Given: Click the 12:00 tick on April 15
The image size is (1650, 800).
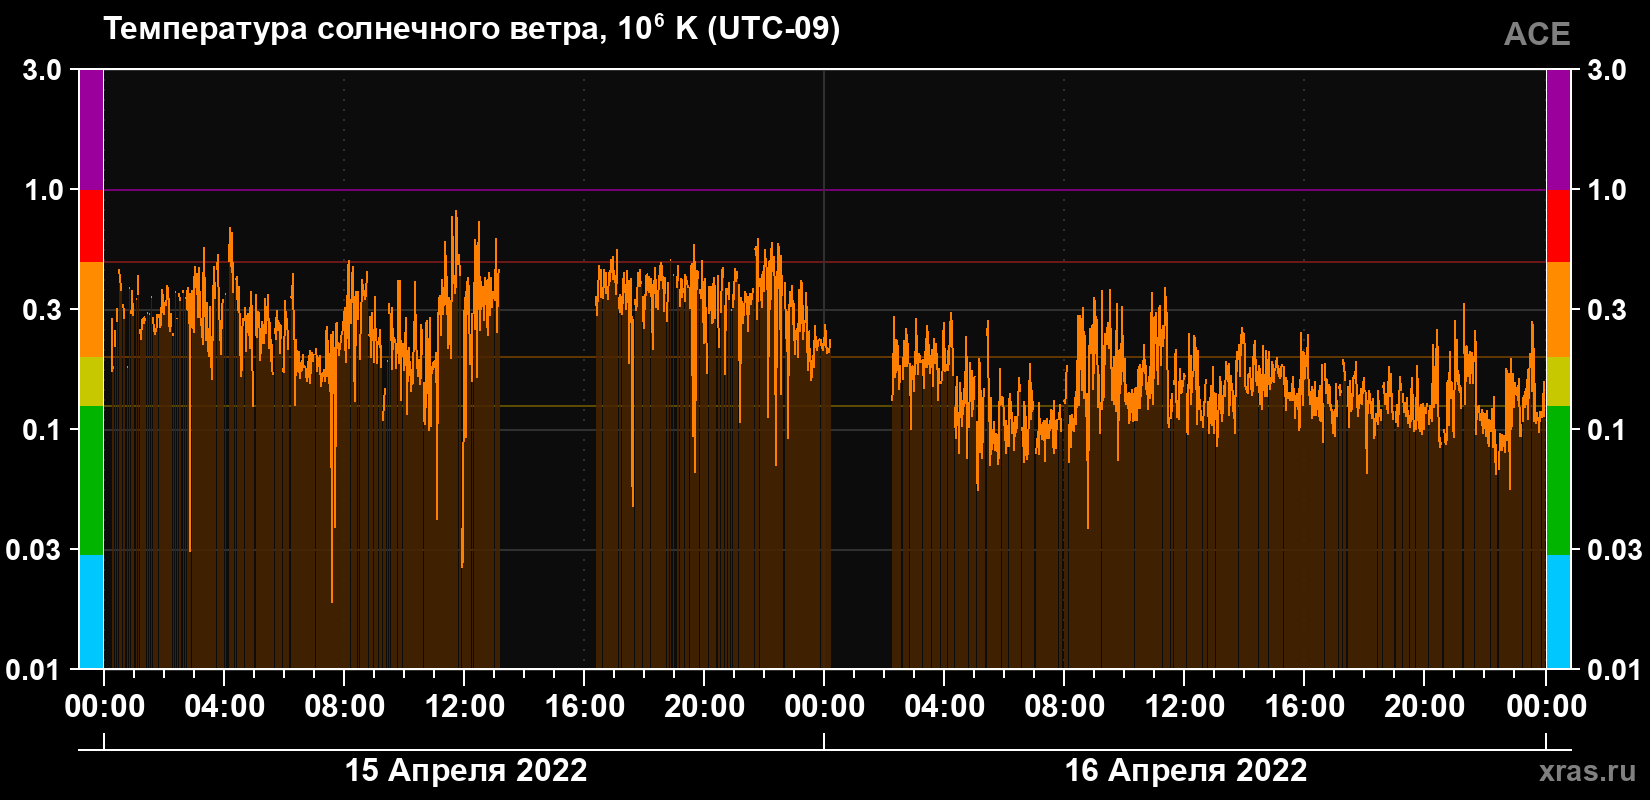Looking at the screenshot, I should coord(465,707).
